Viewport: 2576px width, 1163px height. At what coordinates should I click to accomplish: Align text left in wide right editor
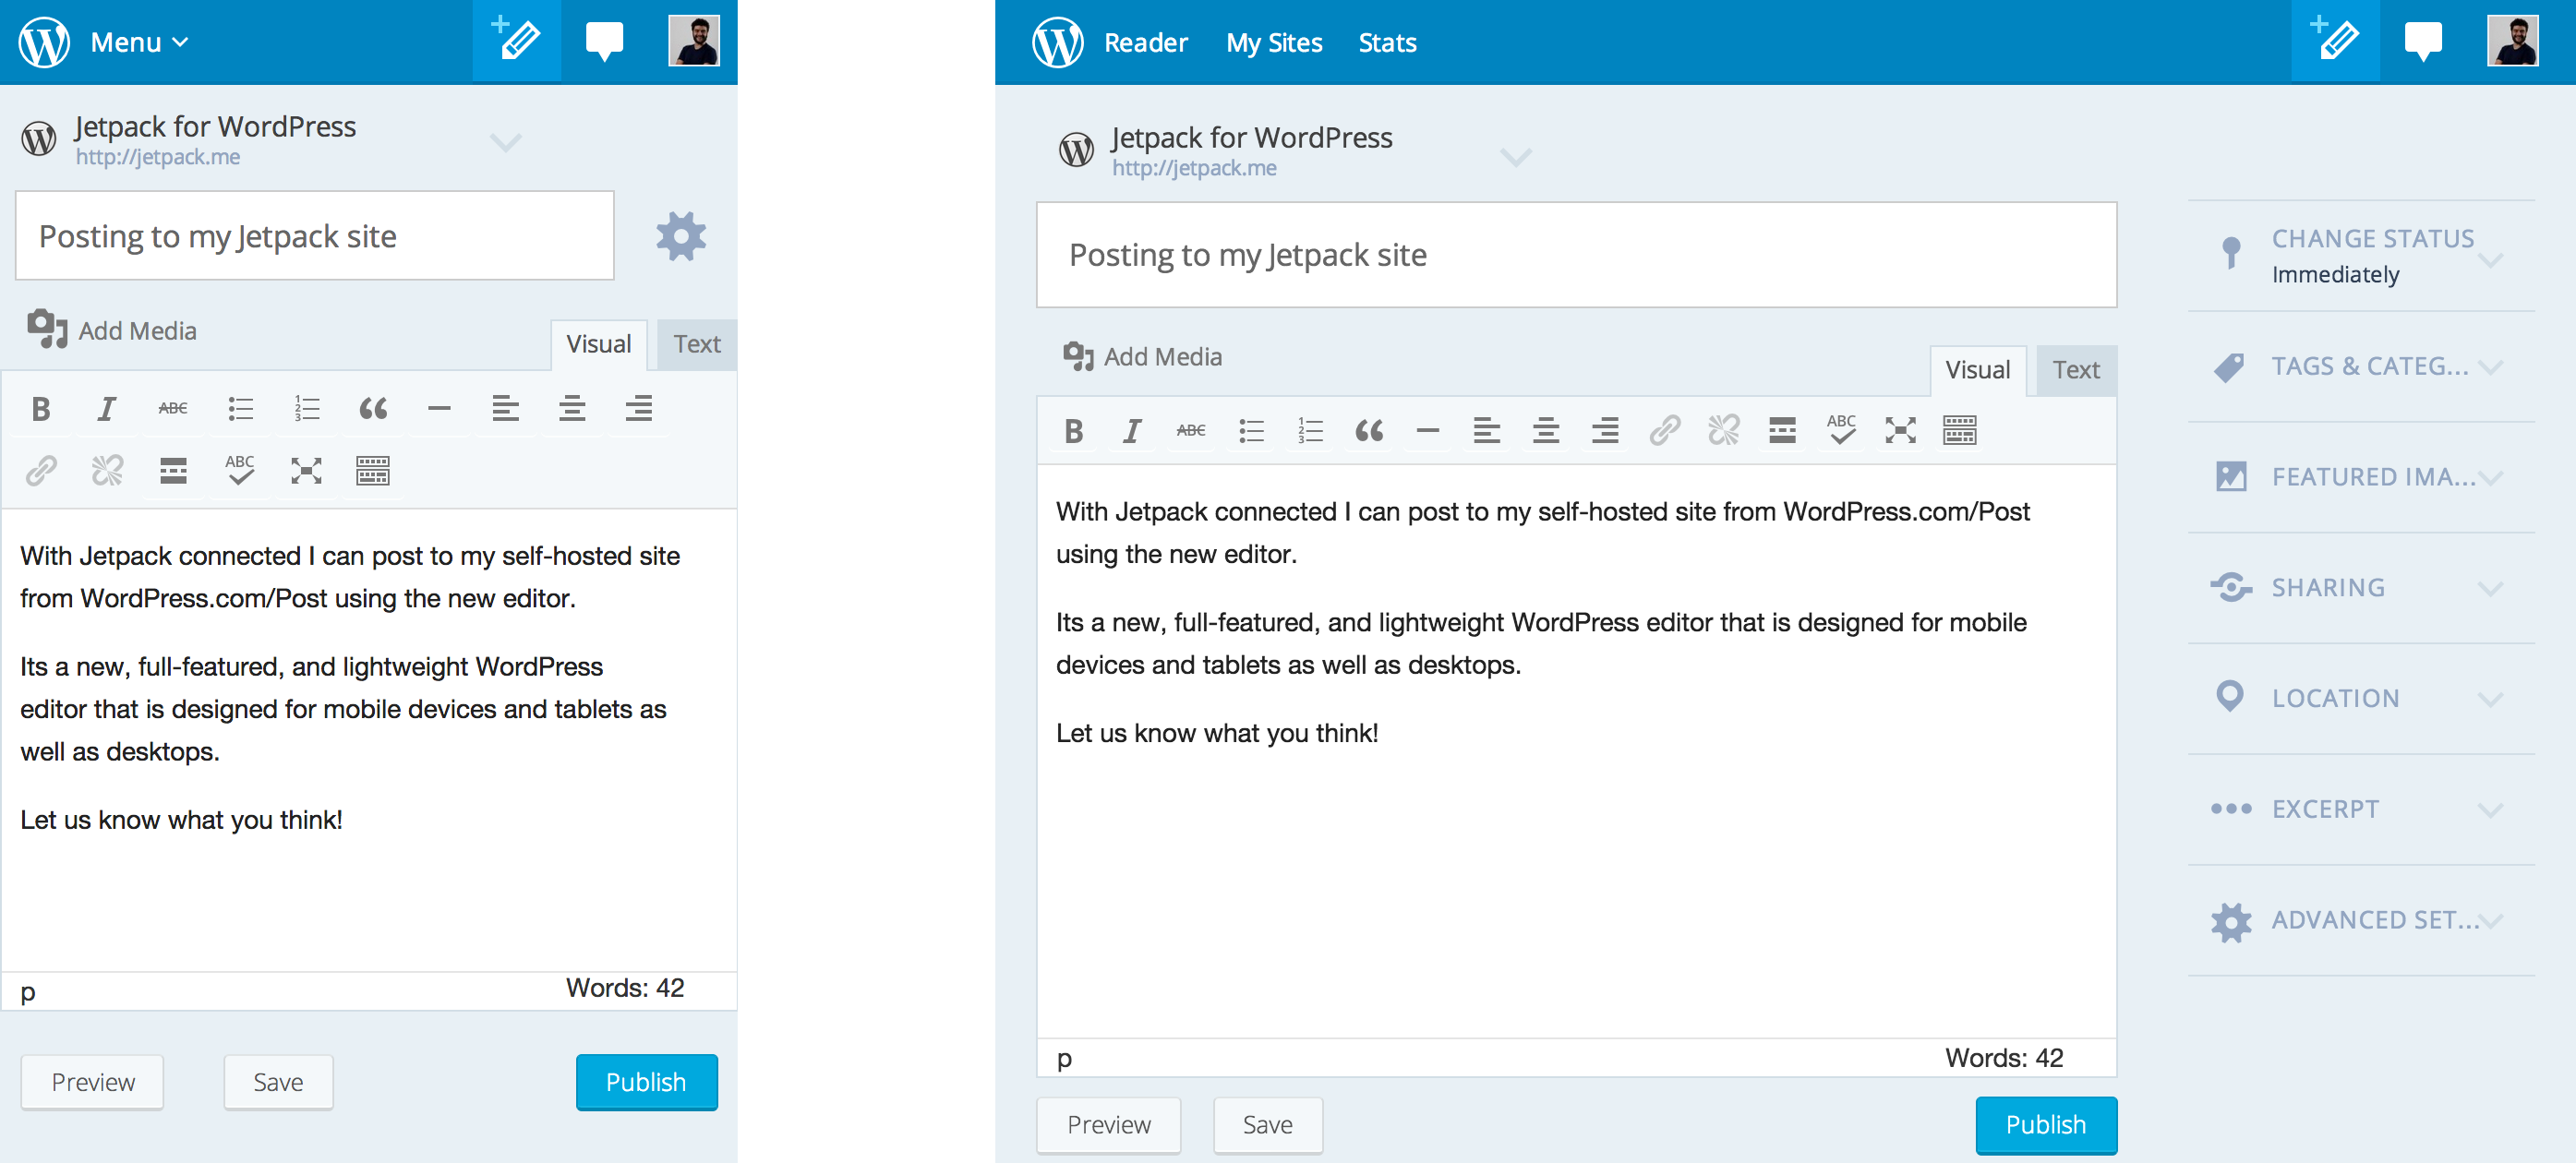pos(1487,430)
